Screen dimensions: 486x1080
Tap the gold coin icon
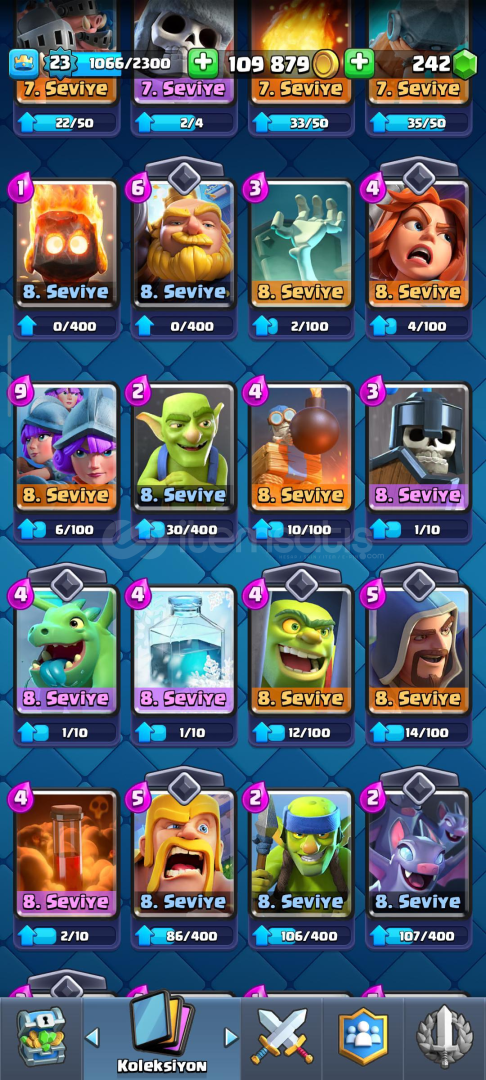pos(325,65)
